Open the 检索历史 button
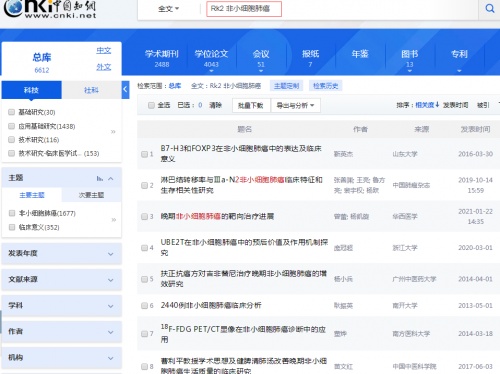The width and height of the screenshot is (500, 374). click(326, 86)
